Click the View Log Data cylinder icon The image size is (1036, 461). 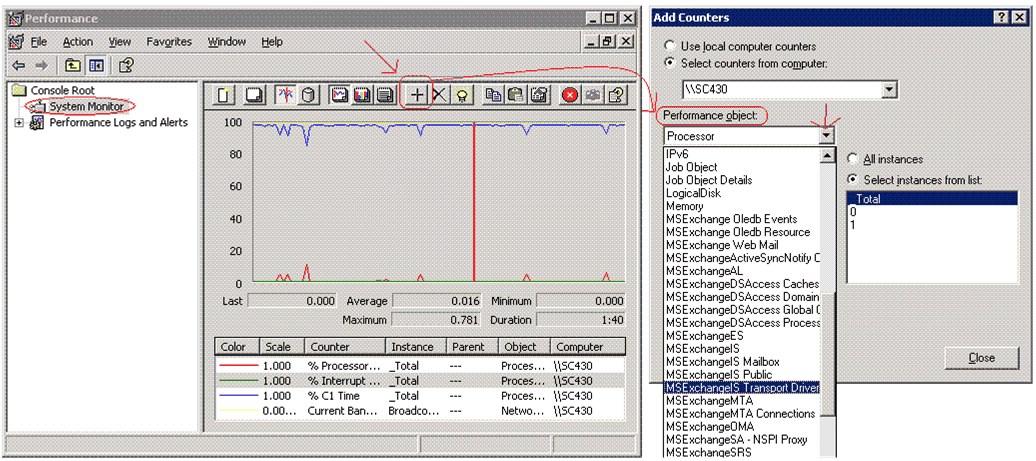tap(309, 95)
